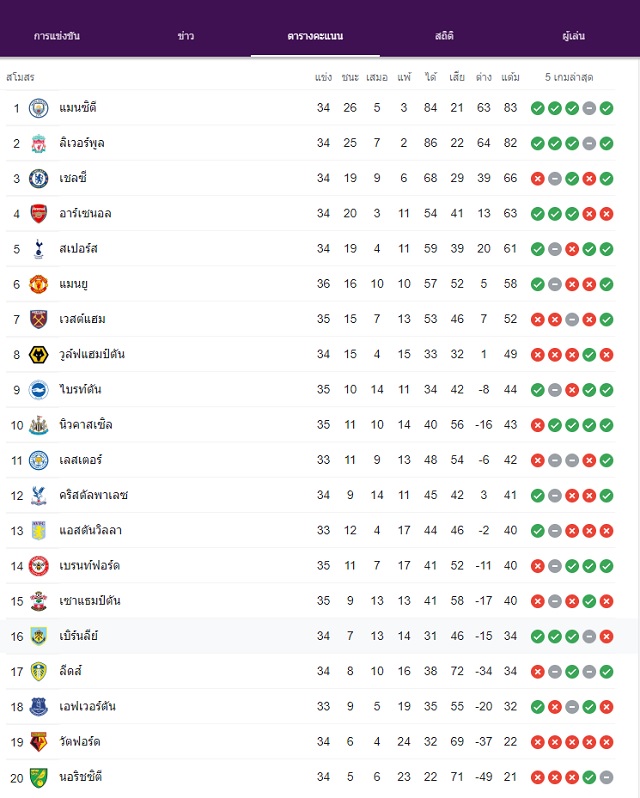The image size is (640, 798).
Task: Click the Watford club crest
Action: 39,742
